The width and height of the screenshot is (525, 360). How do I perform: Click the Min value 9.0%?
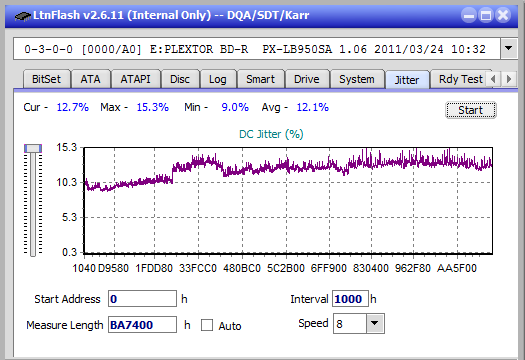[x=235, y=107]
